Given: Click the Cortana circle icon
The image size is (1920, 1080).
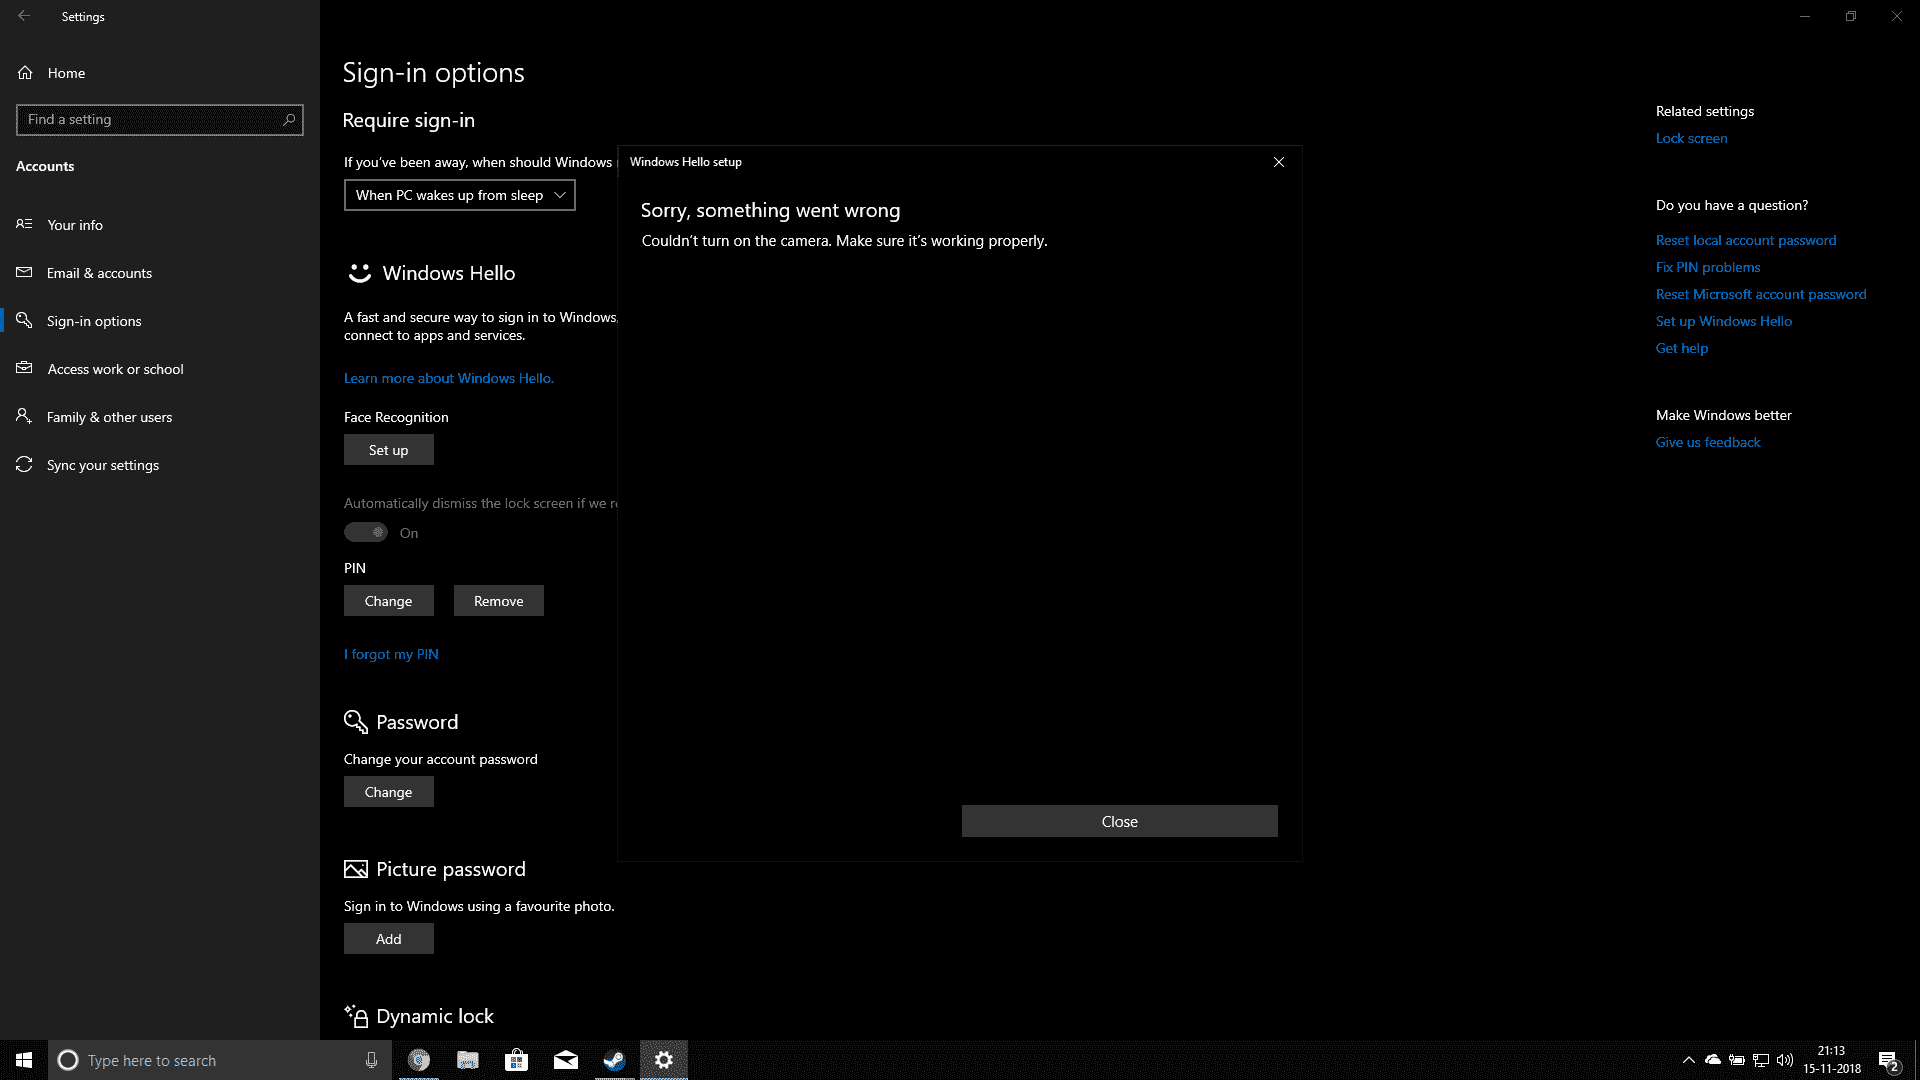Looking at the screenshot, I should coord(68,1060).
